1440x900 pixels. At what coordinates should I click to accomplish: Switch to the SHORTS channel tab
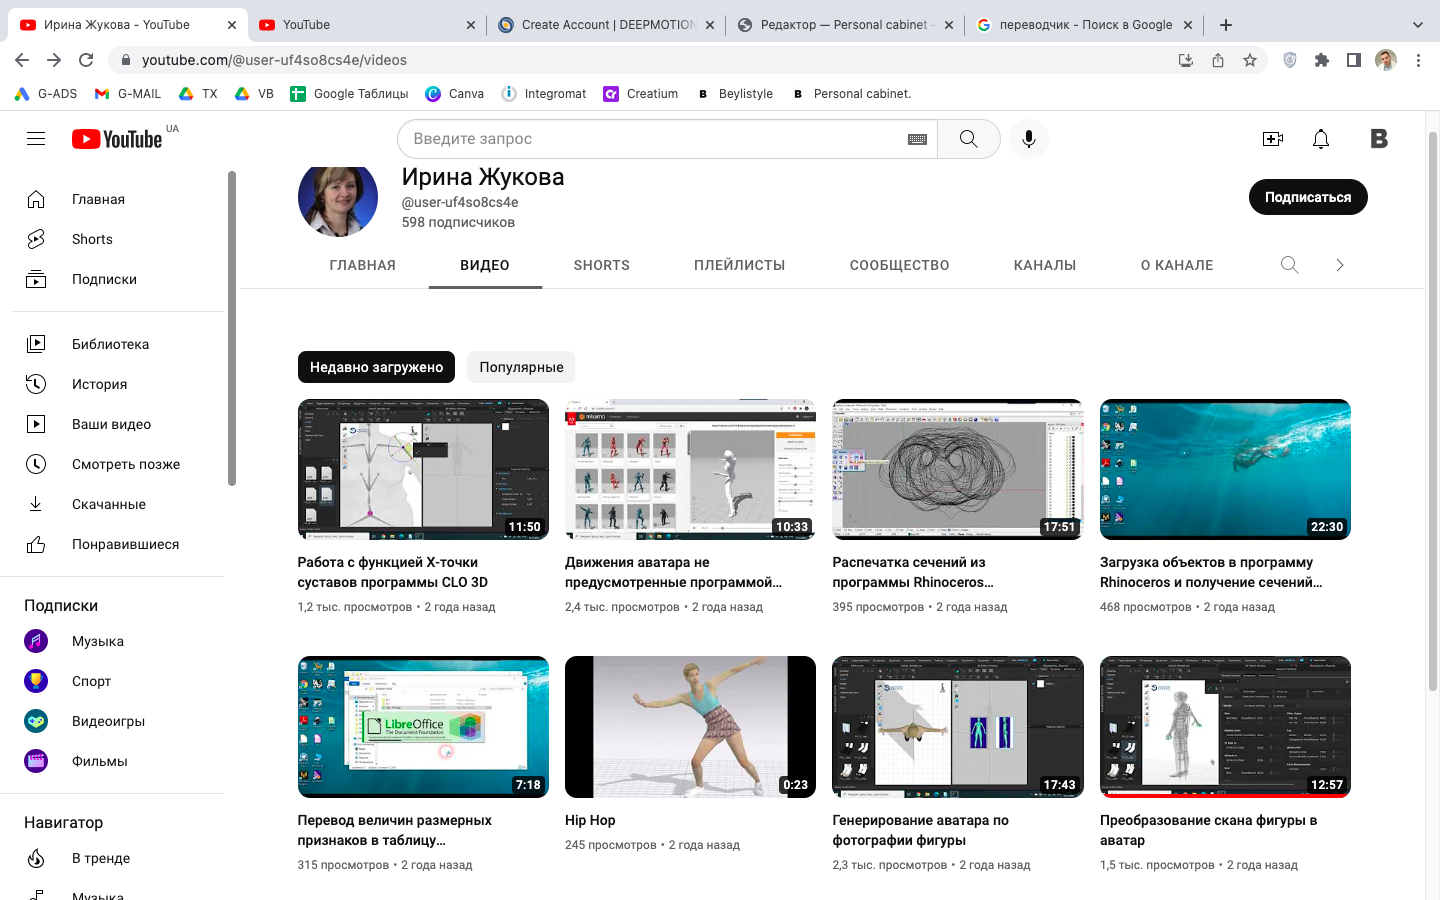point(602,265)
